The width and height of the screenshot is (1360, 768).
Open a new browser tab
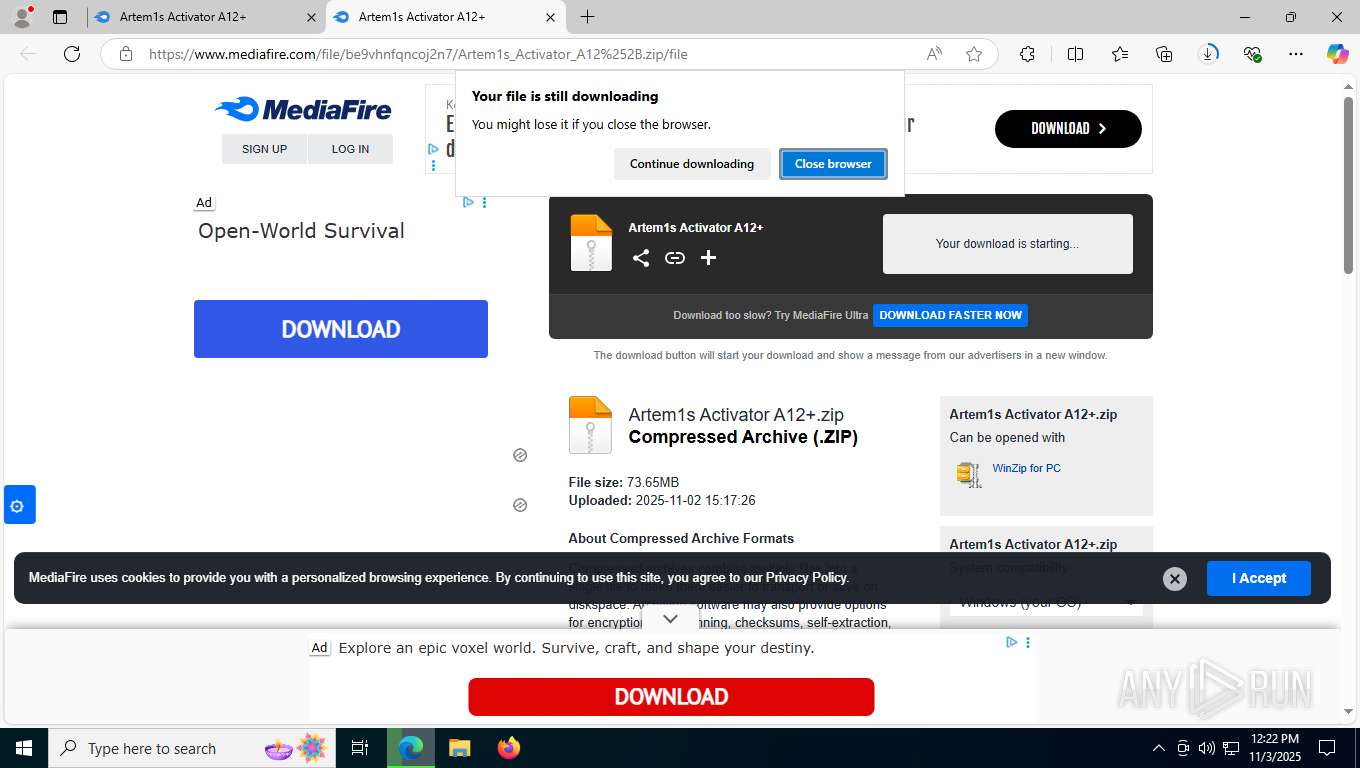click(587, 17)
